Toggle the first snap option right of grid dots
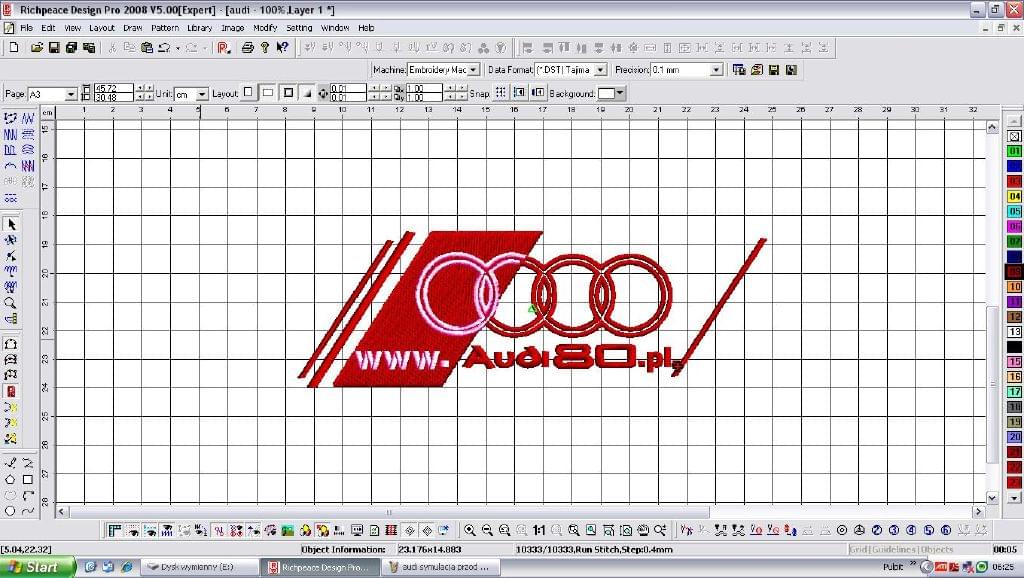Screen dimensions: 1024x578 [519, 93]
